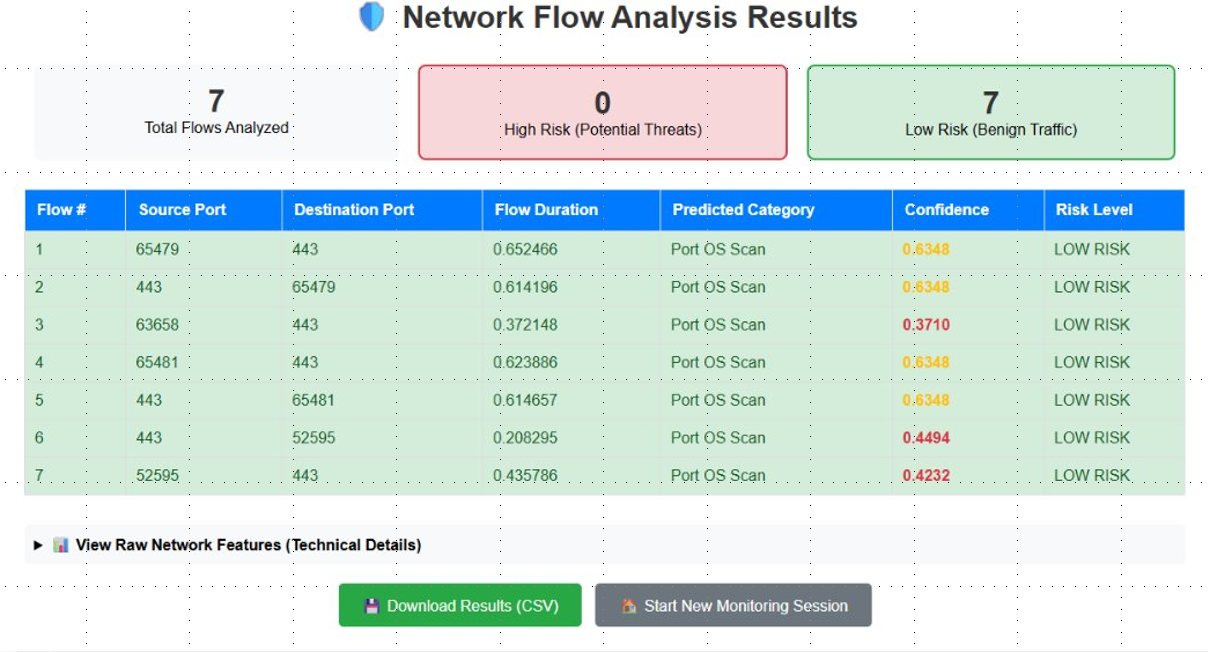Click the house icon on Start New Monitoring
This screenshot has width=1208, height=652.
629,606
